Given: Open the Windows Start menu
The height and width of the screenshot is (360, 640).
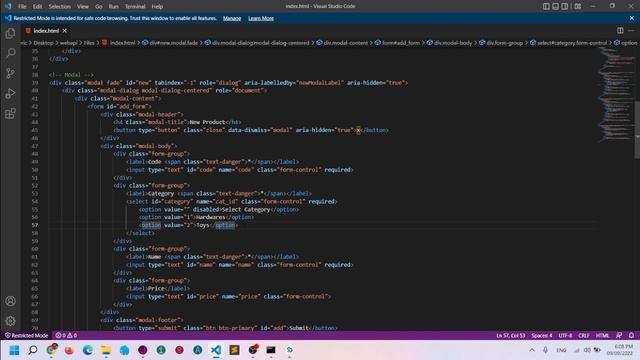Looking at the screenshot, I should [14, 350].
